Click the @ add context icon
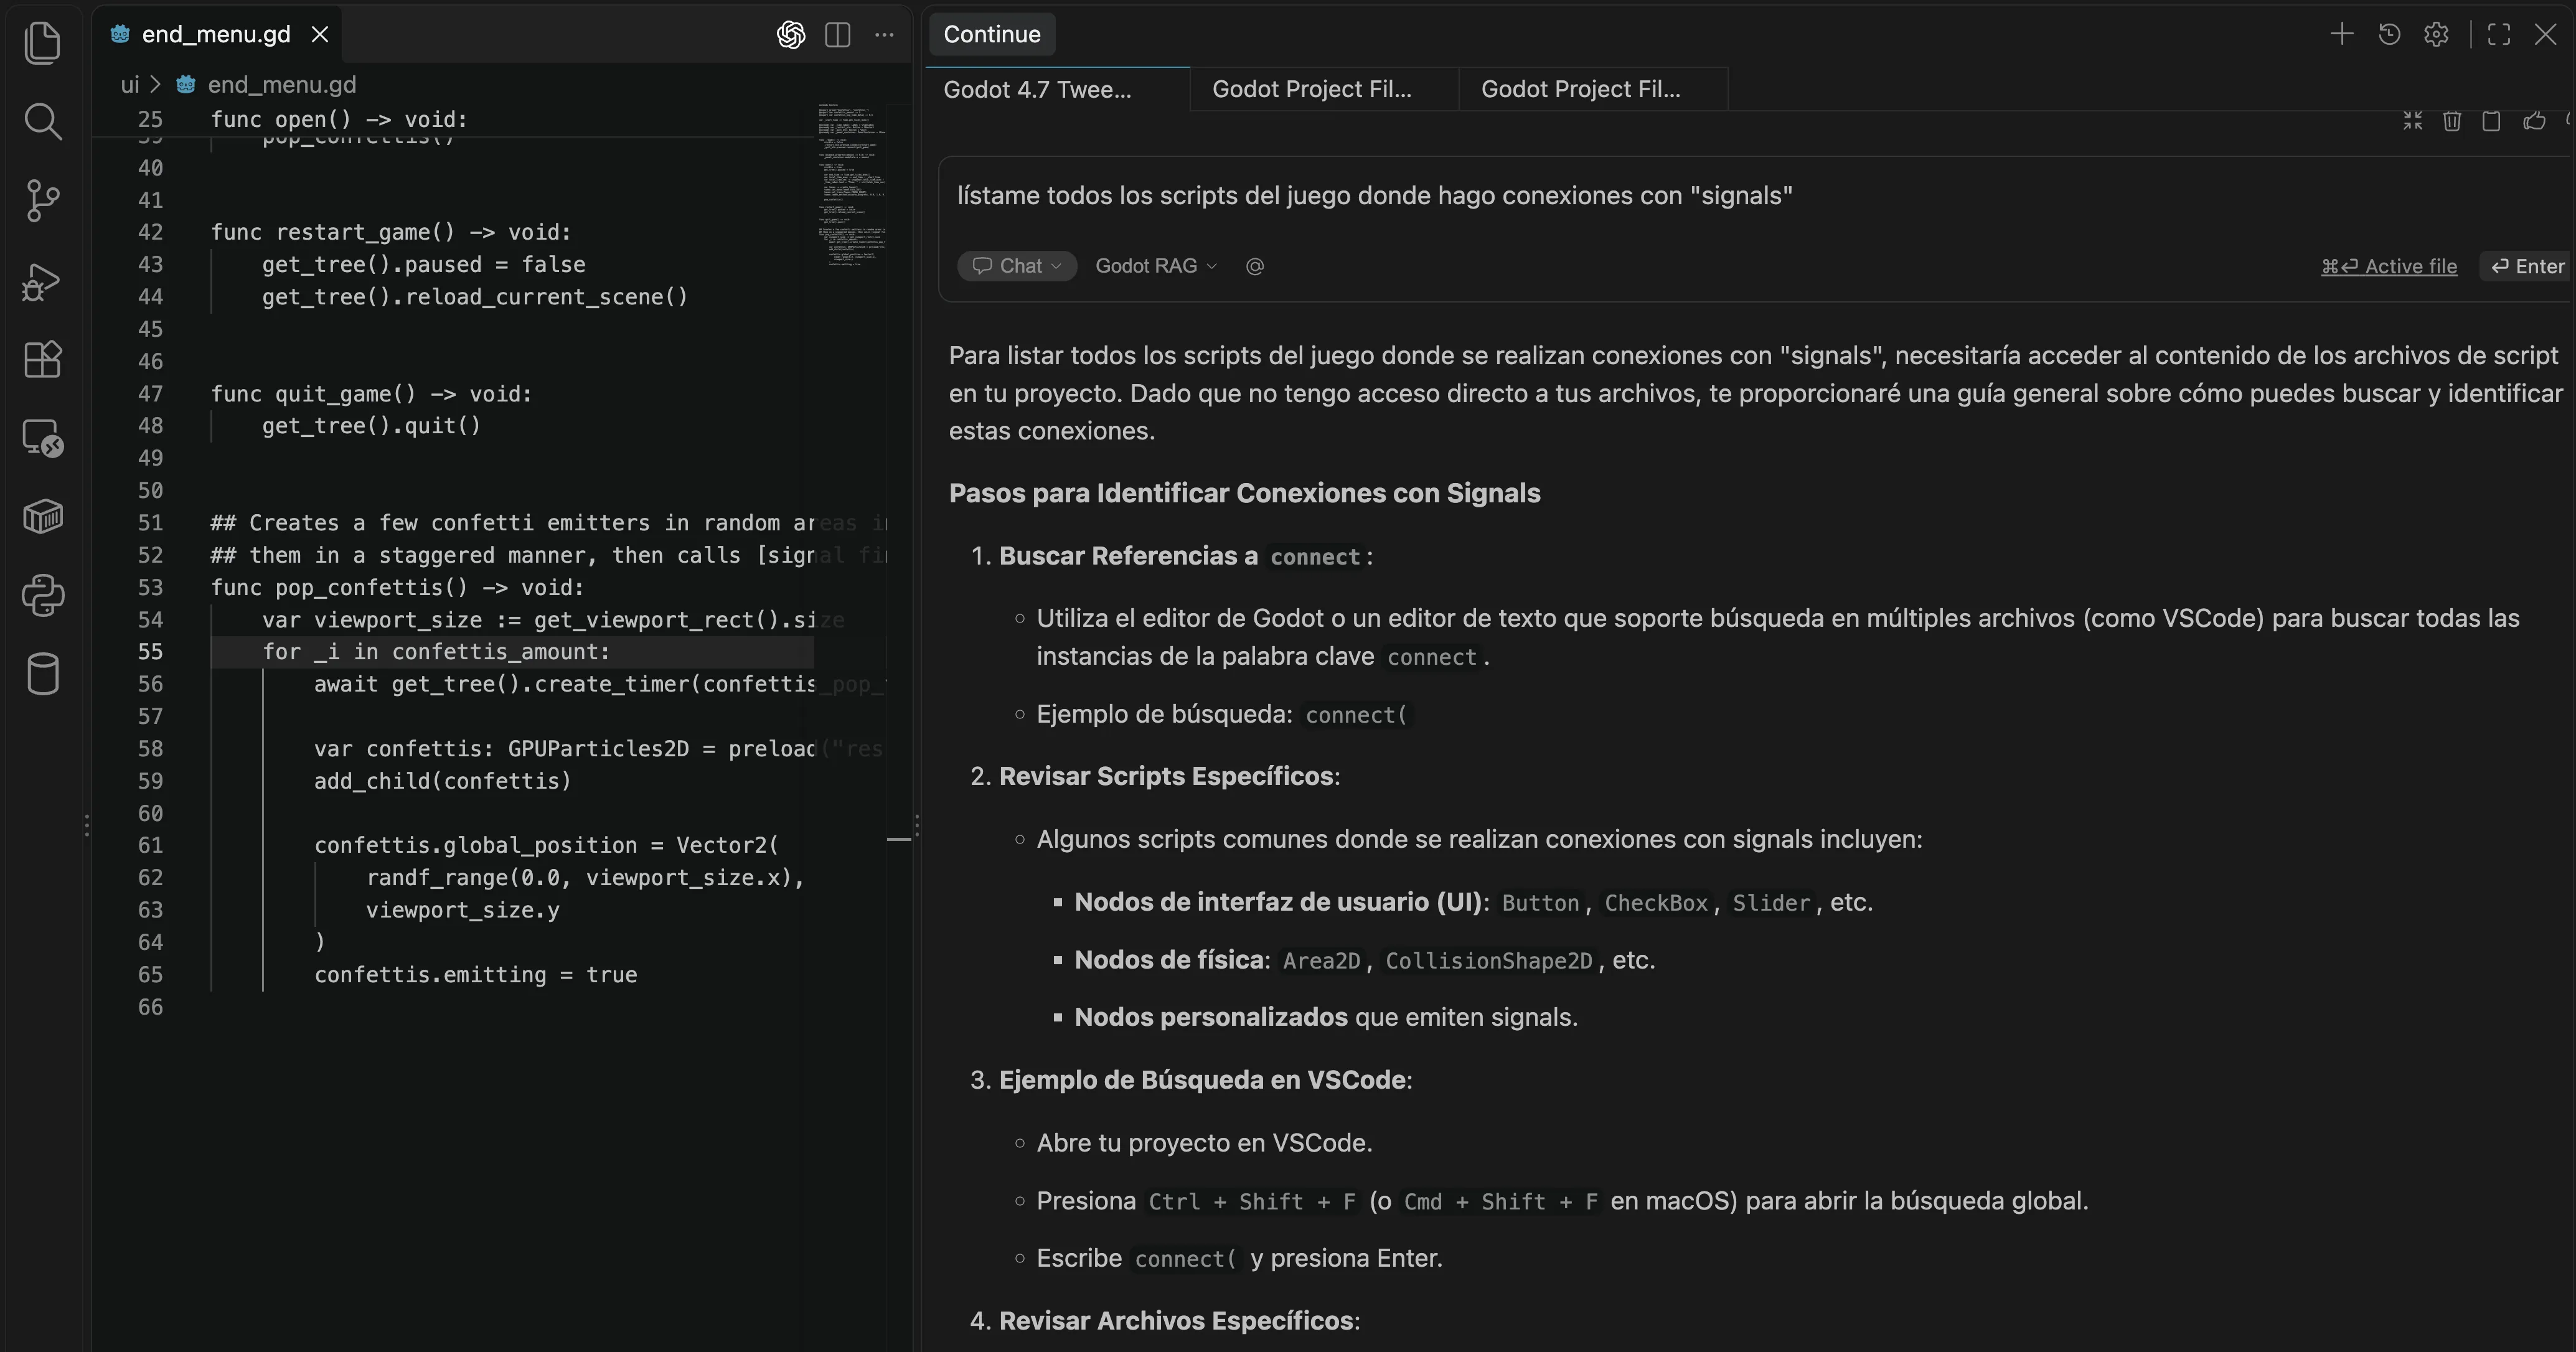The image size is (2576, 1352). [1255, 266]
